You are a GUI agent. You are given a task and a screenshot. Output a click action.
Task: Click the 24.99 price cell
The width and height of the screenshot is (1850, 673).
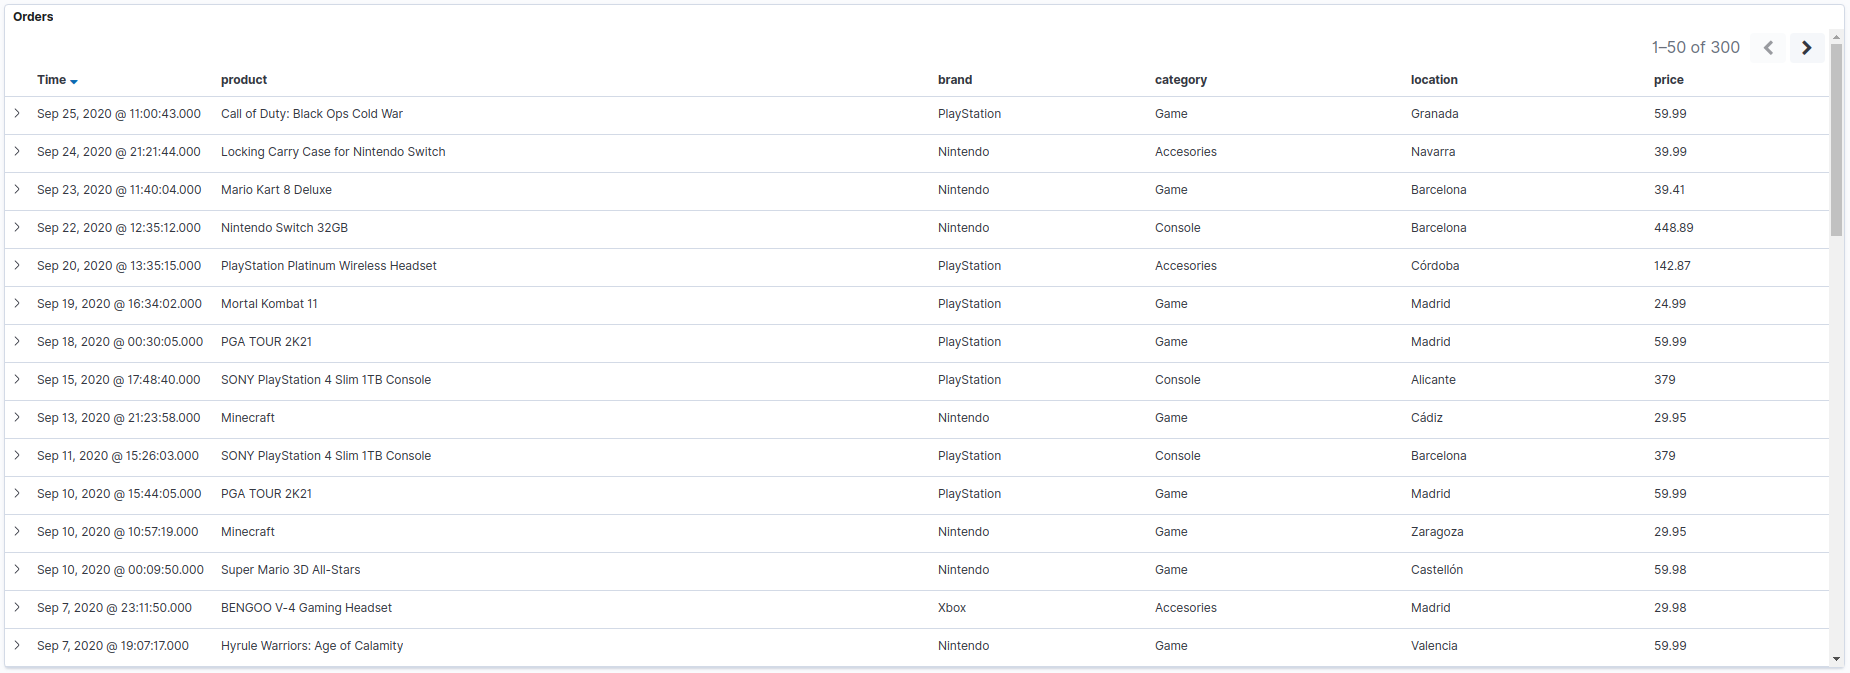click(1670, 304)
